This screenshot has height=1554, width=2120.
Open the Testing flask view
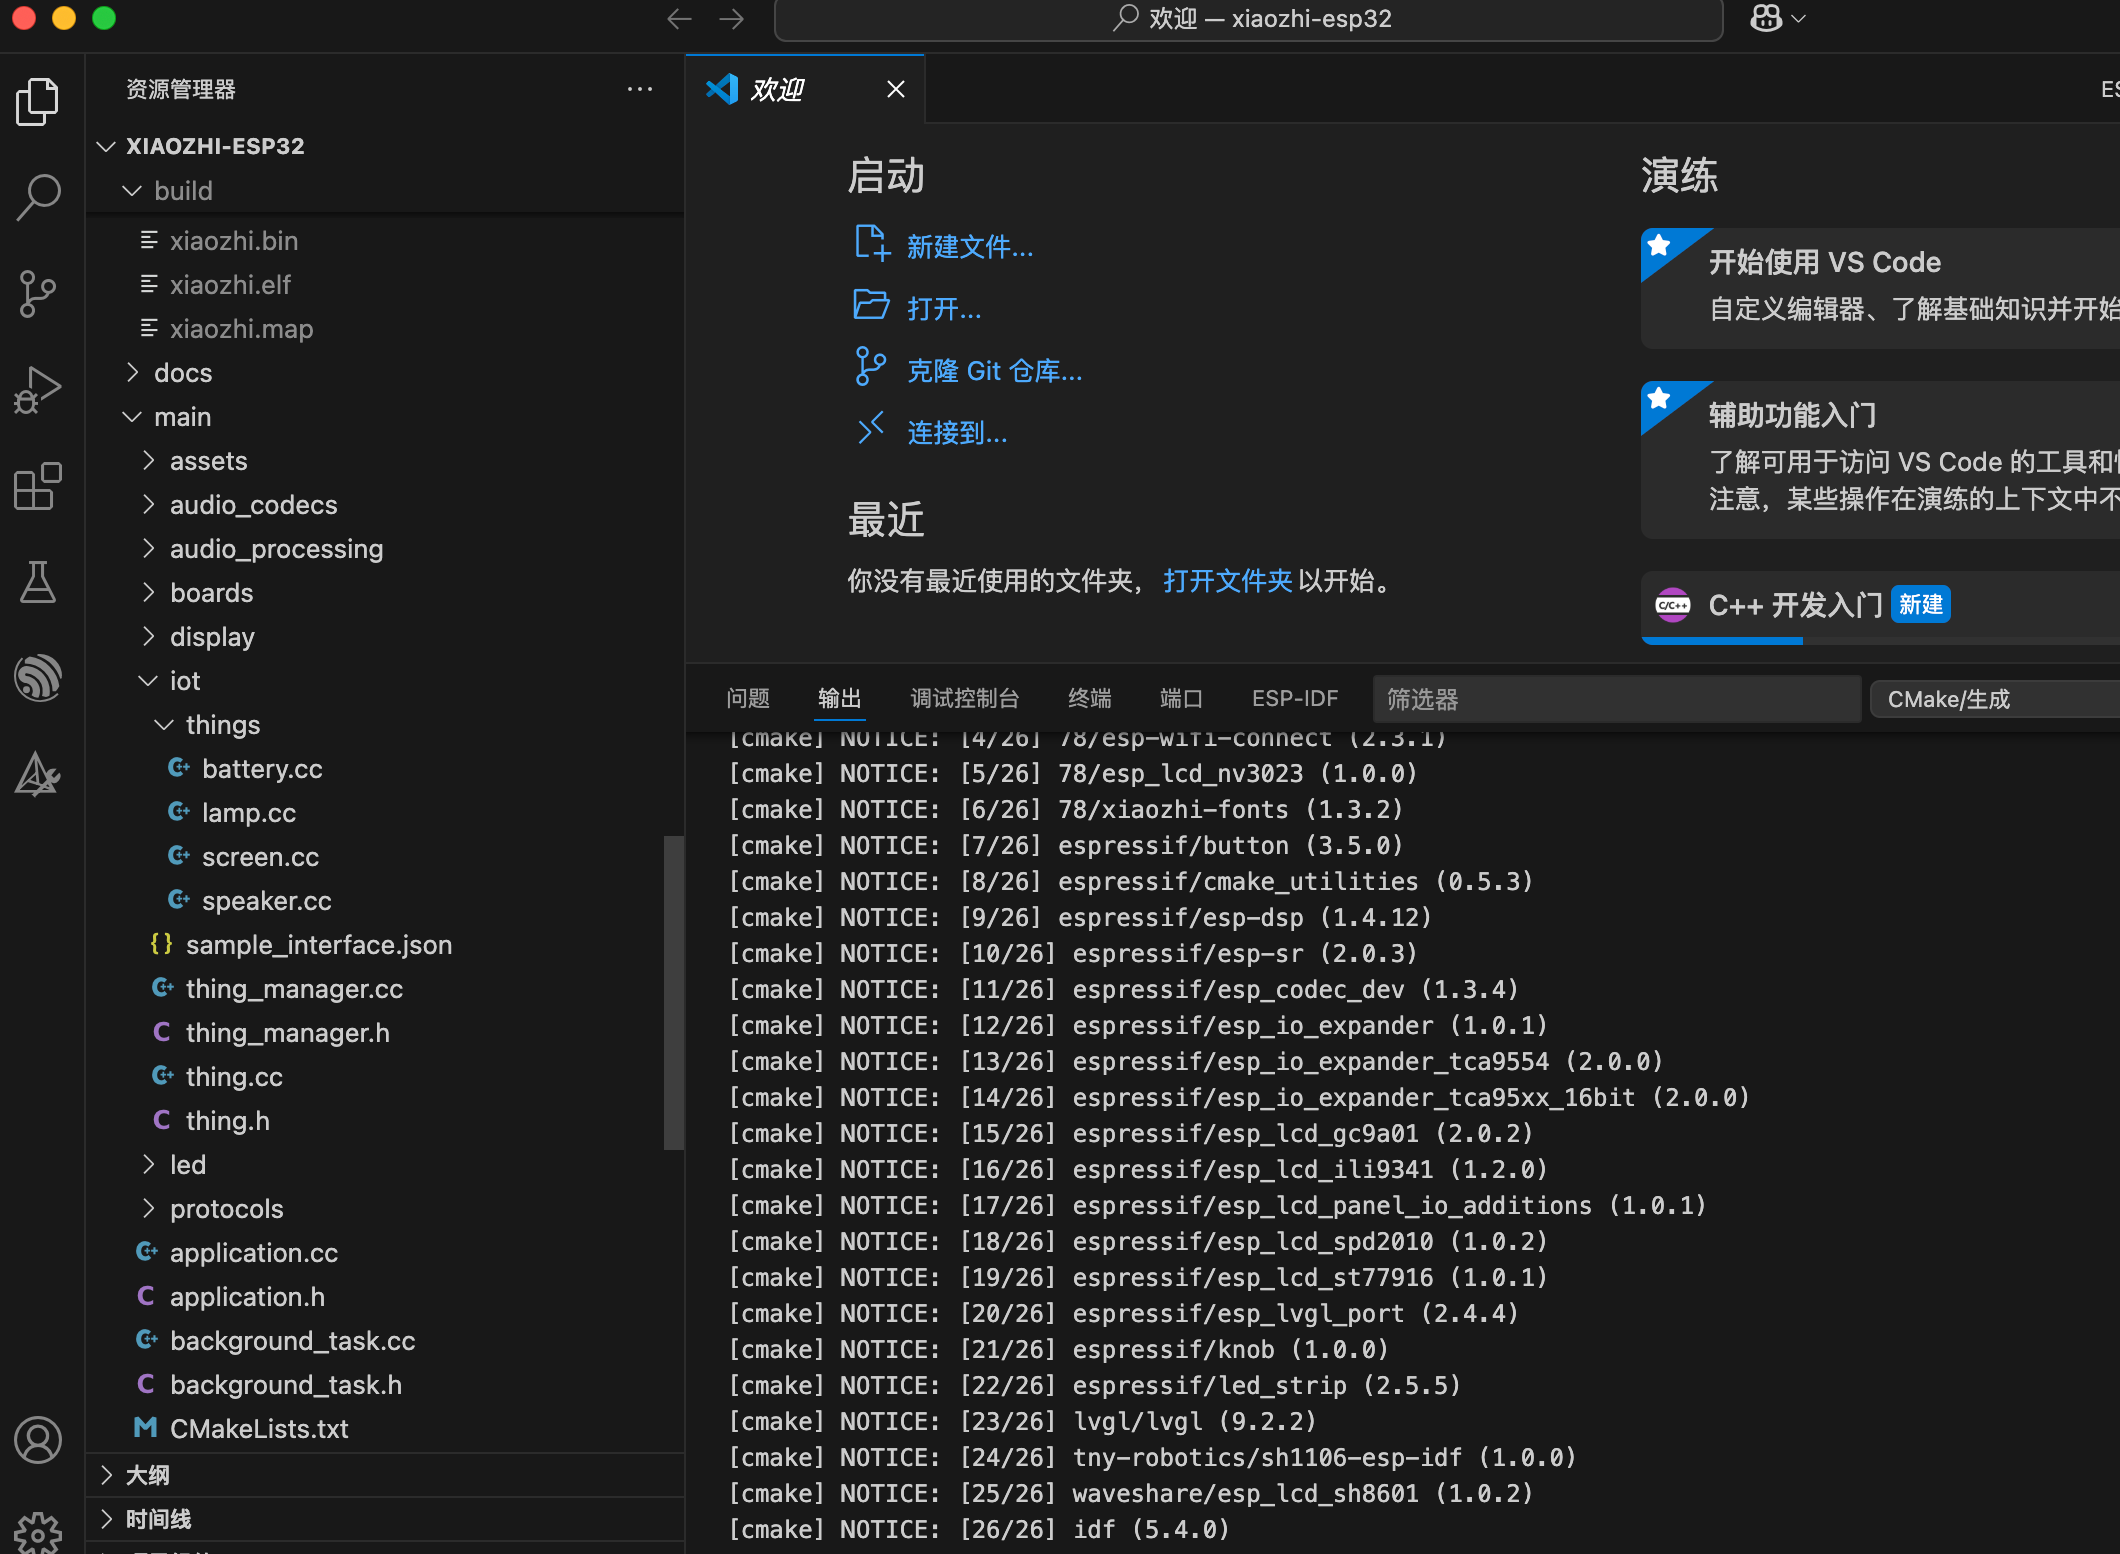[x=39, y=582]
